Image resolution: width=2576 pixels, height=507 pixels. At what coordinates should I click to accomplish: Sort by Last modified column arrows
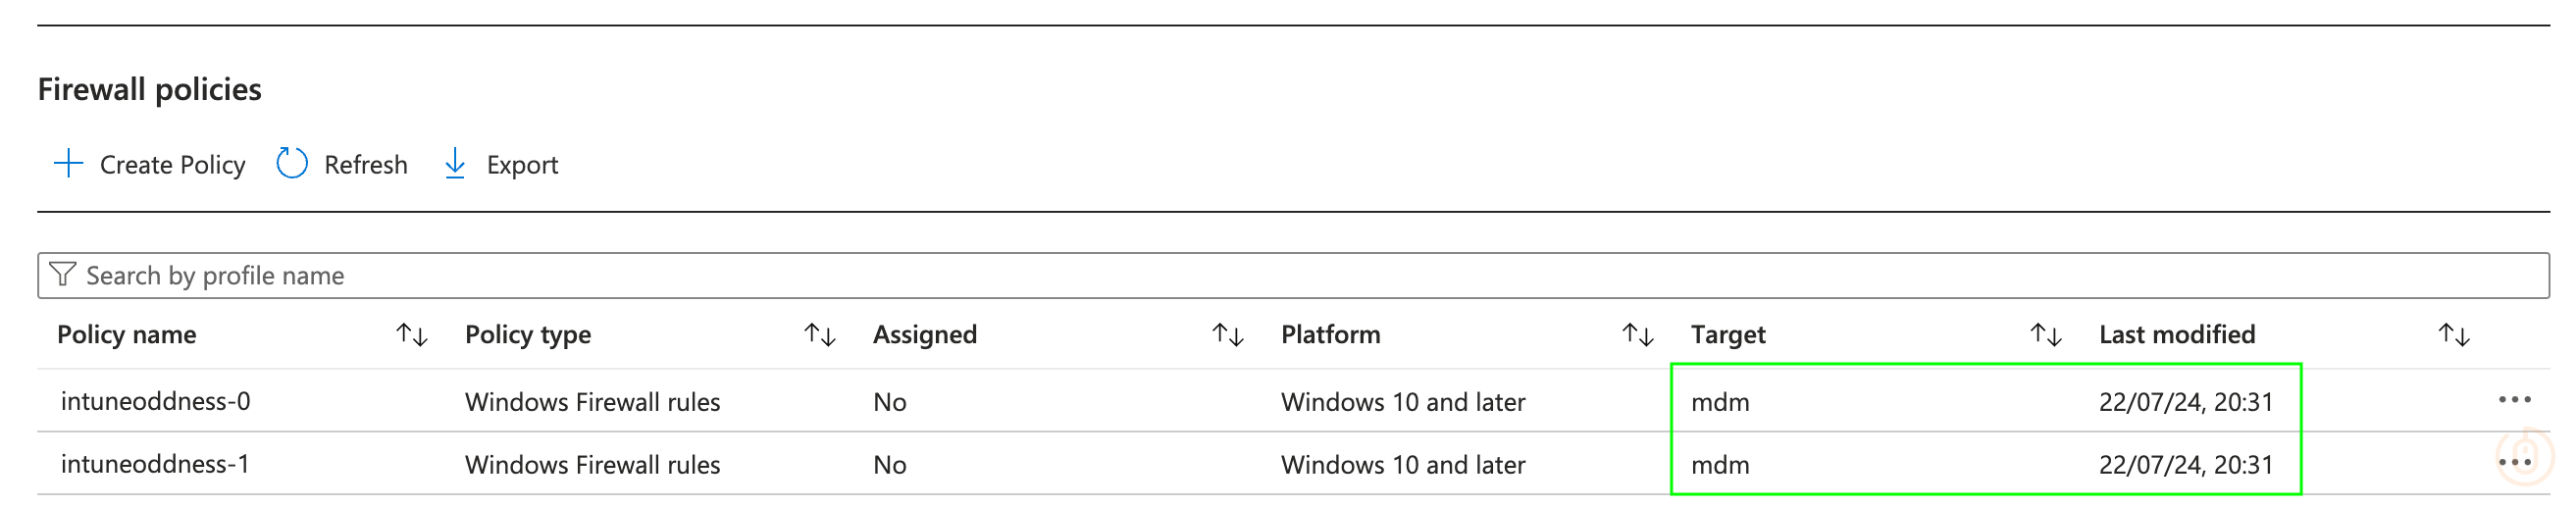(2454, 334)
